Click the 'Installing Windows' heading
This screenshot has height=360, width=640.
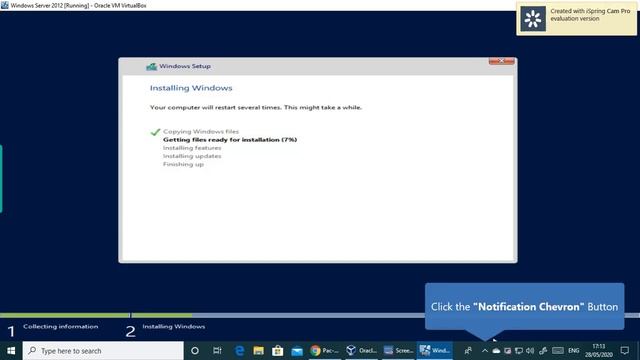pyautogui.click(x=191, y=88)
